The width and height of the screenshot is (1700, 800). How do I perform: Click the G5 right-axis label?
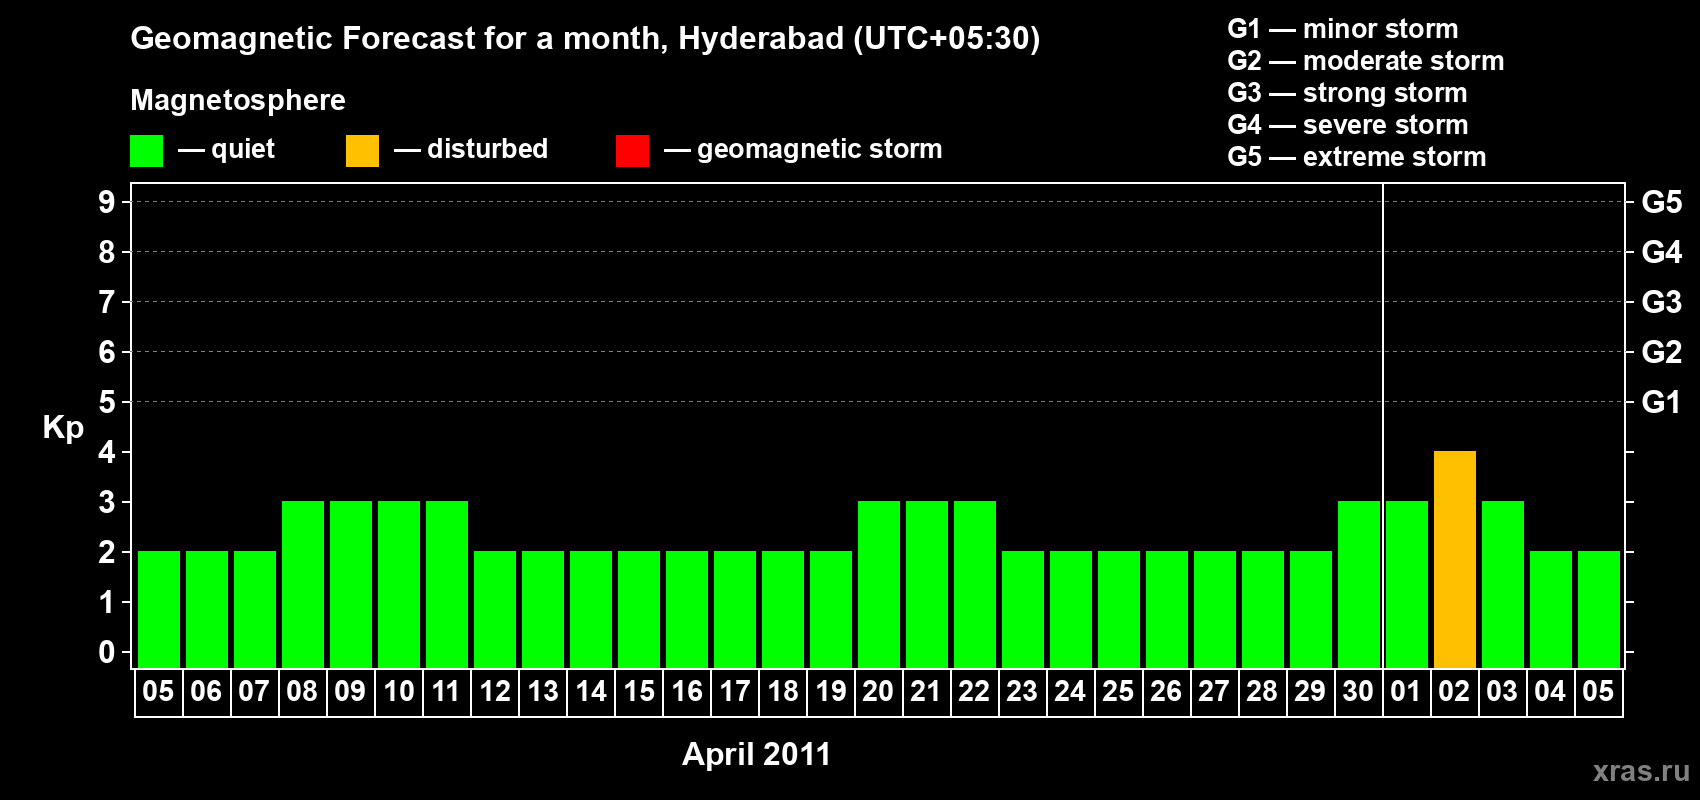(x=1662, y=202)
